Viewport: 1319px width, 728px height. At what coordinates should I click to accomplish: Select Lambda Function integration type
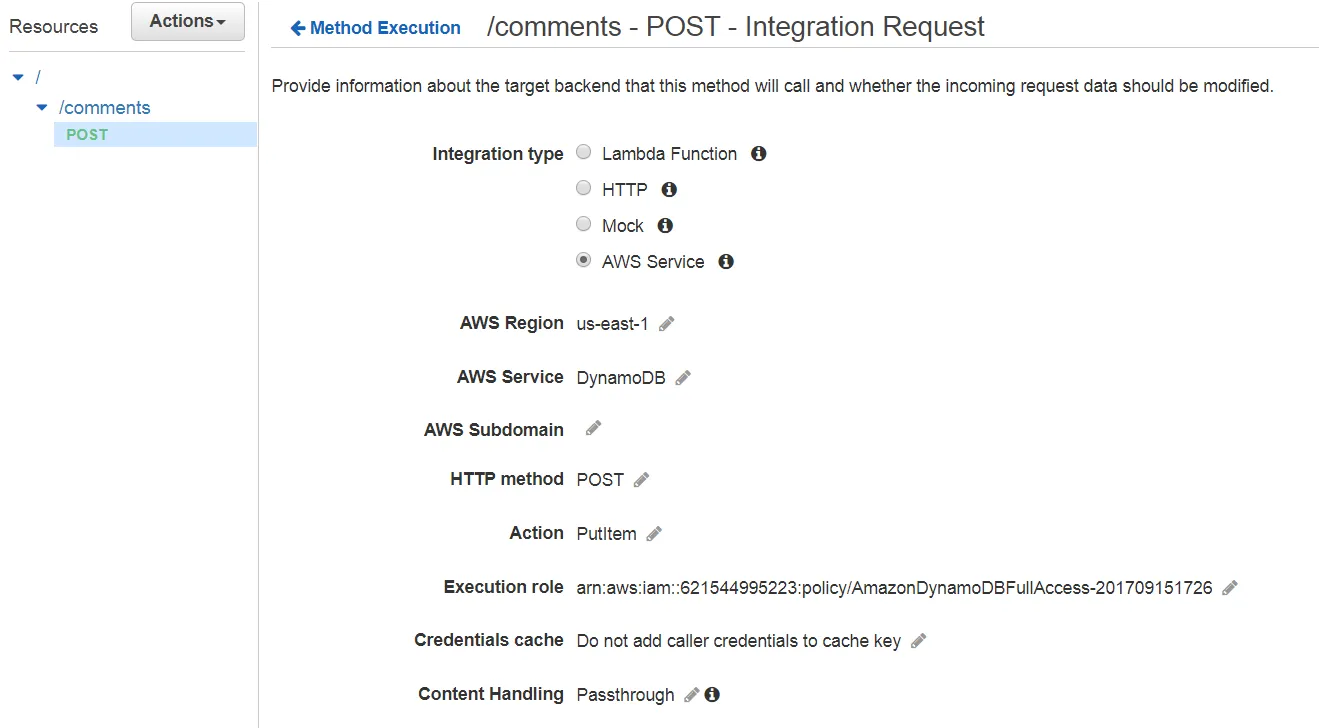[584, 153]
